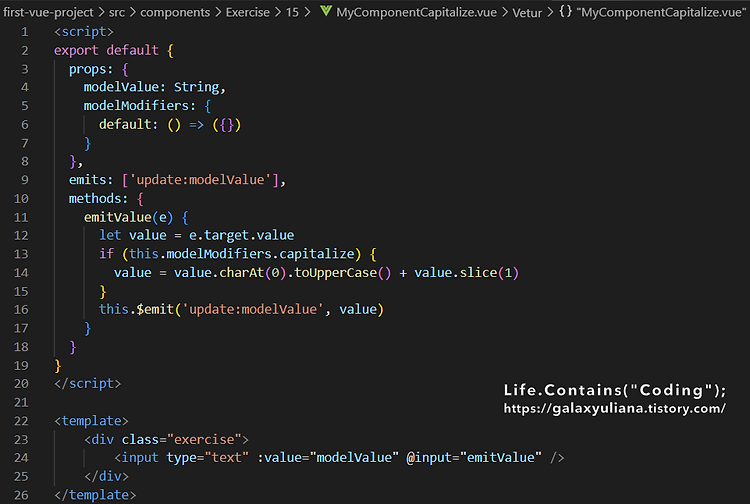Click the closing </div> tag

(106, 476)
